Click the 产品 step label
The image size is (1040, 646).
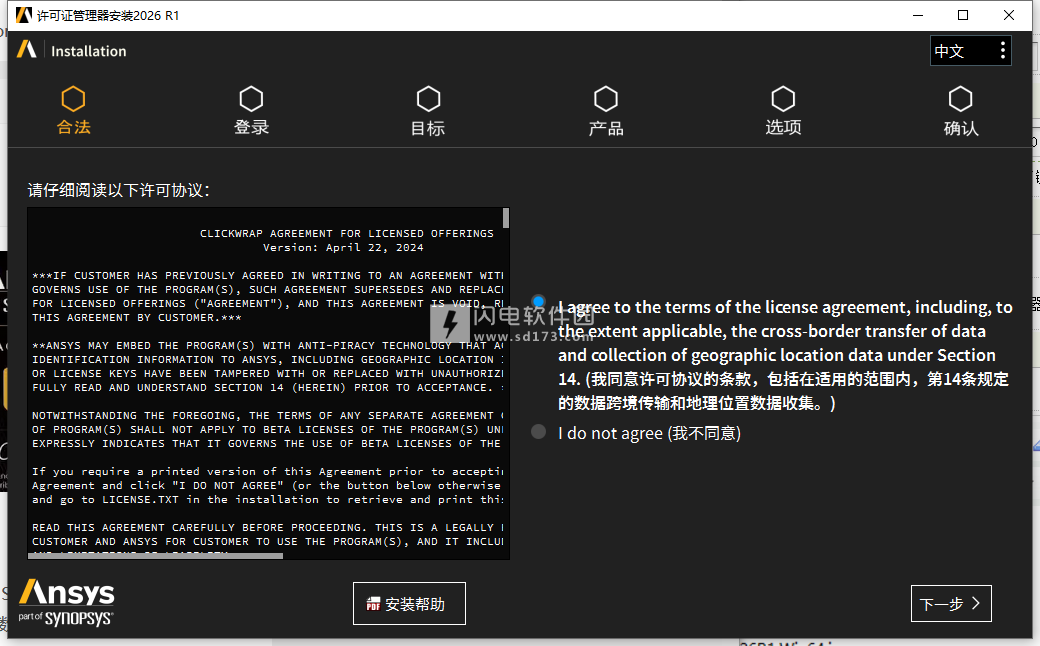pyautogui.click(x=606, y=128)
